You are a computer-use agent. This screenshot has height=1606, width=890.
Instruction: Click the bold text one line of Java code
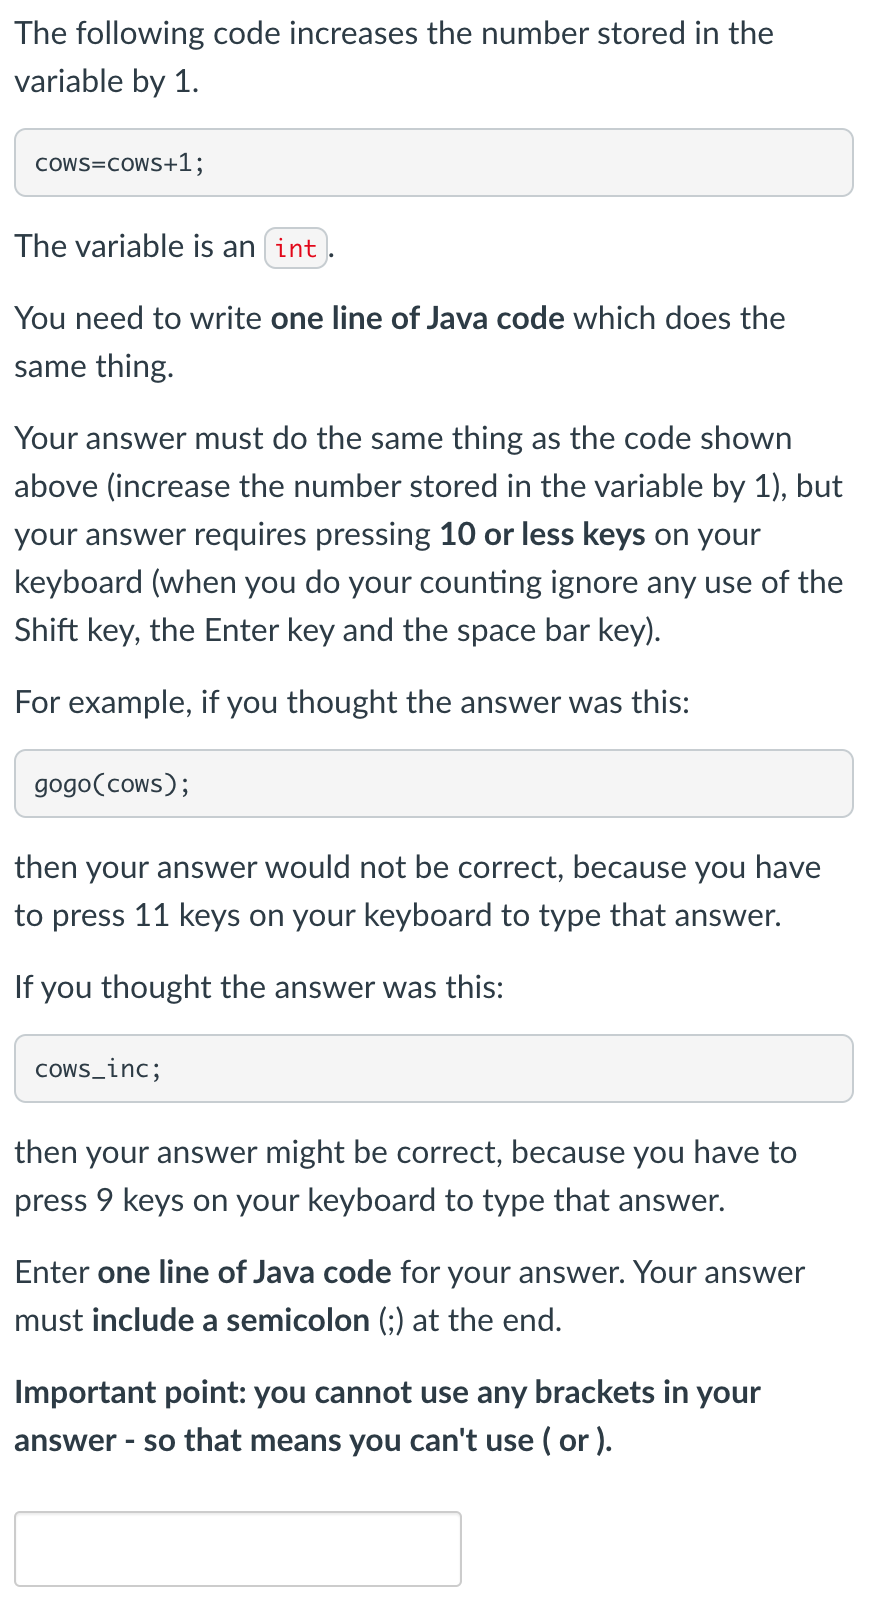[418, 318]
